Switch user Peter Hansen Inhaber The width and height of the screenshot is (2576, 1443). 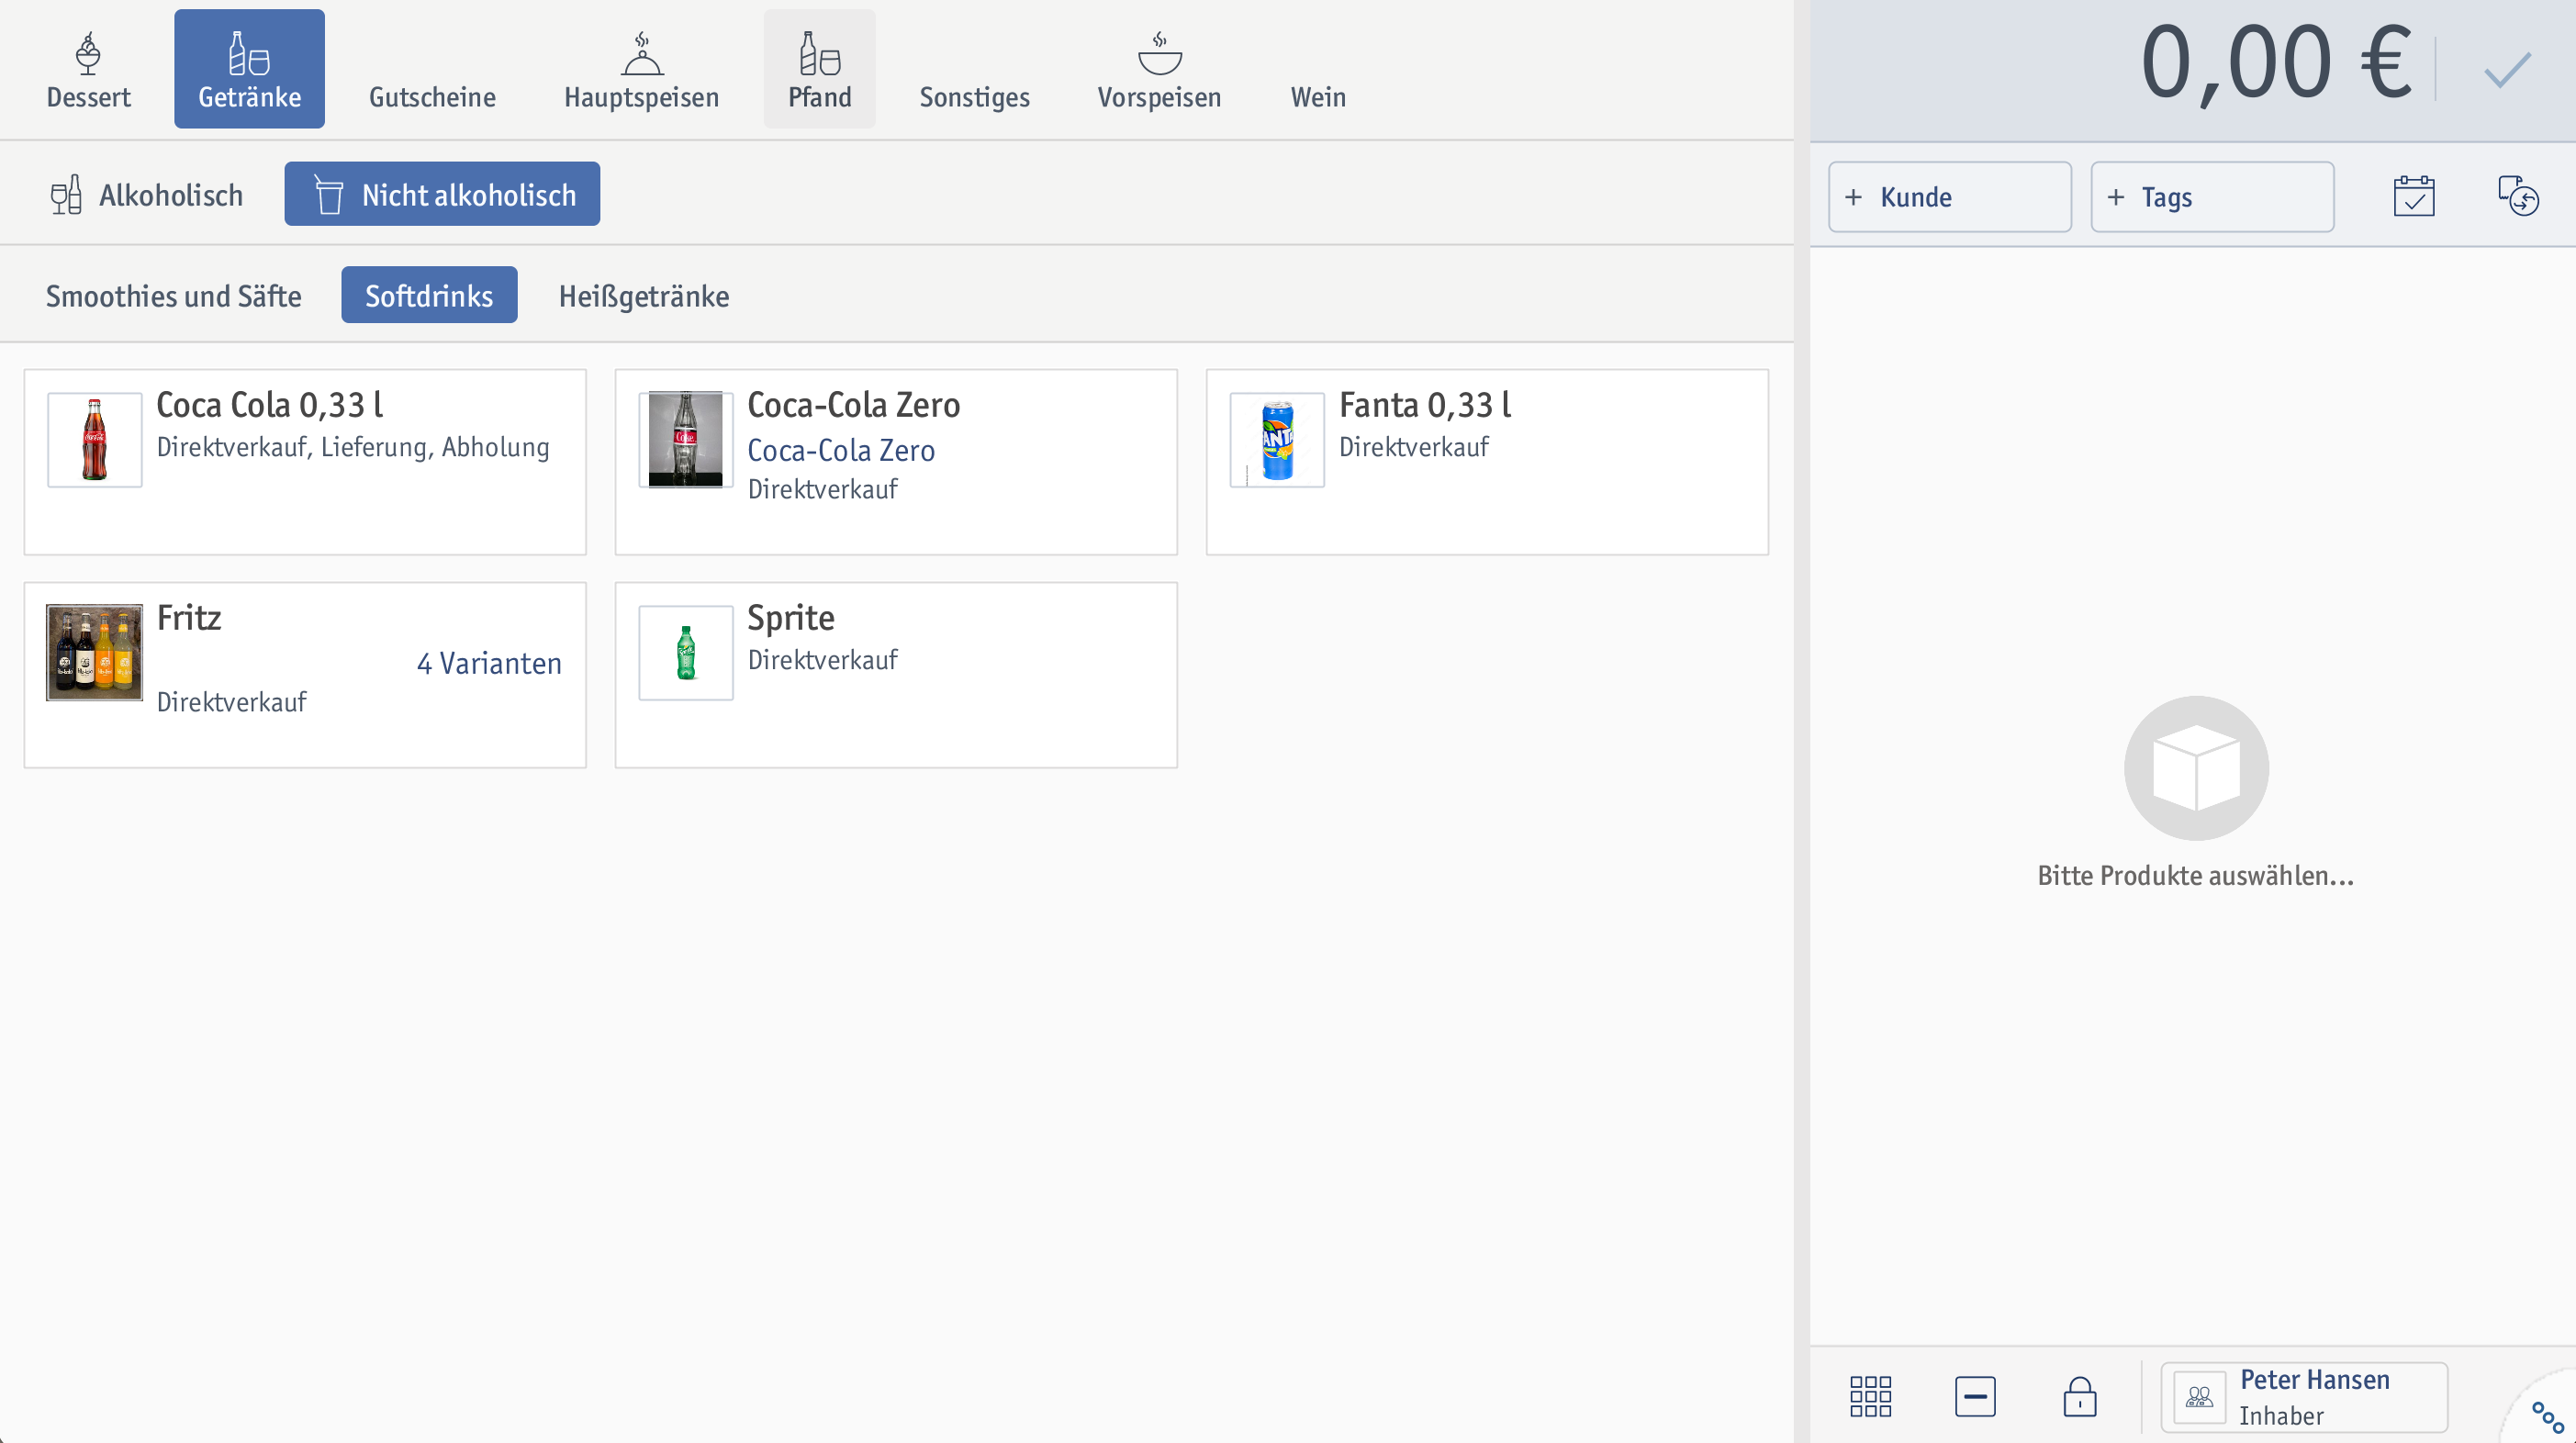point(2304,1397)
